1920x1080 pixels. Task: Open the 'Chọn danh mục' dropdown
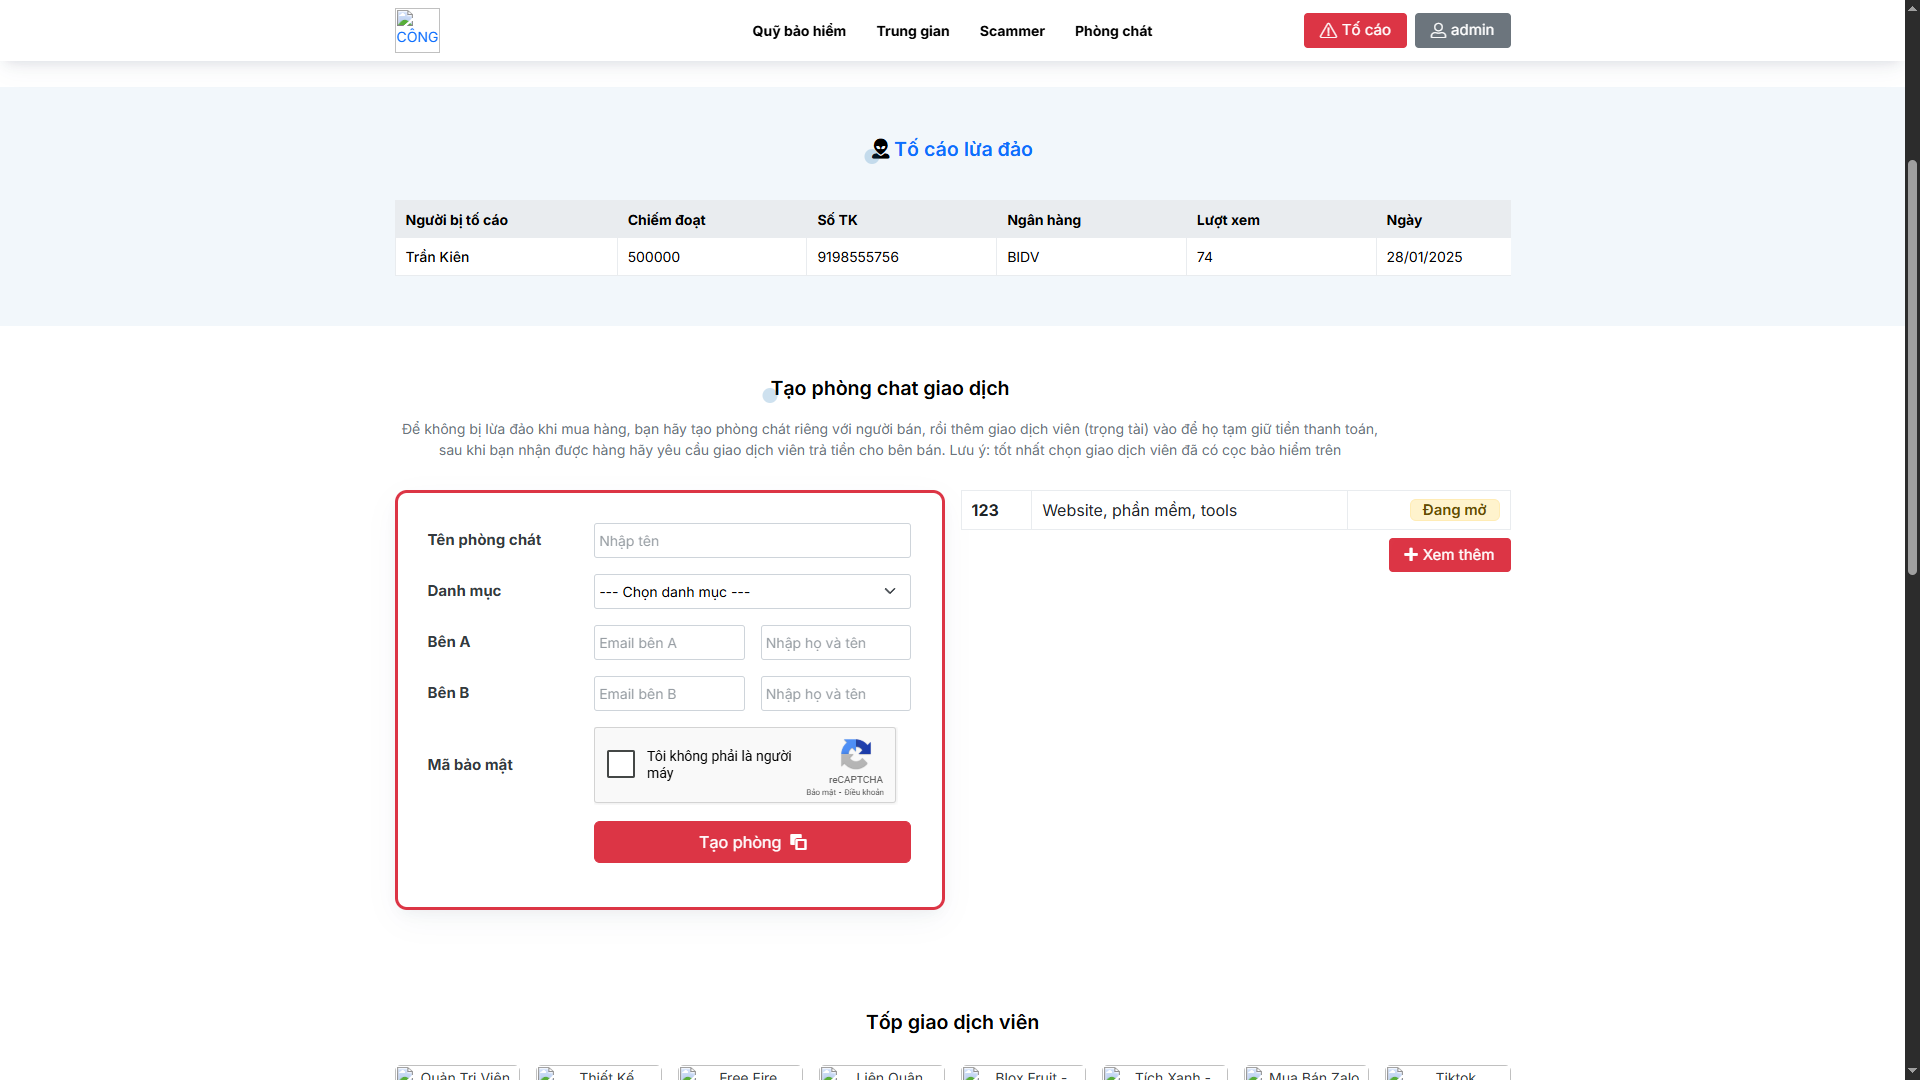[751, 591]
